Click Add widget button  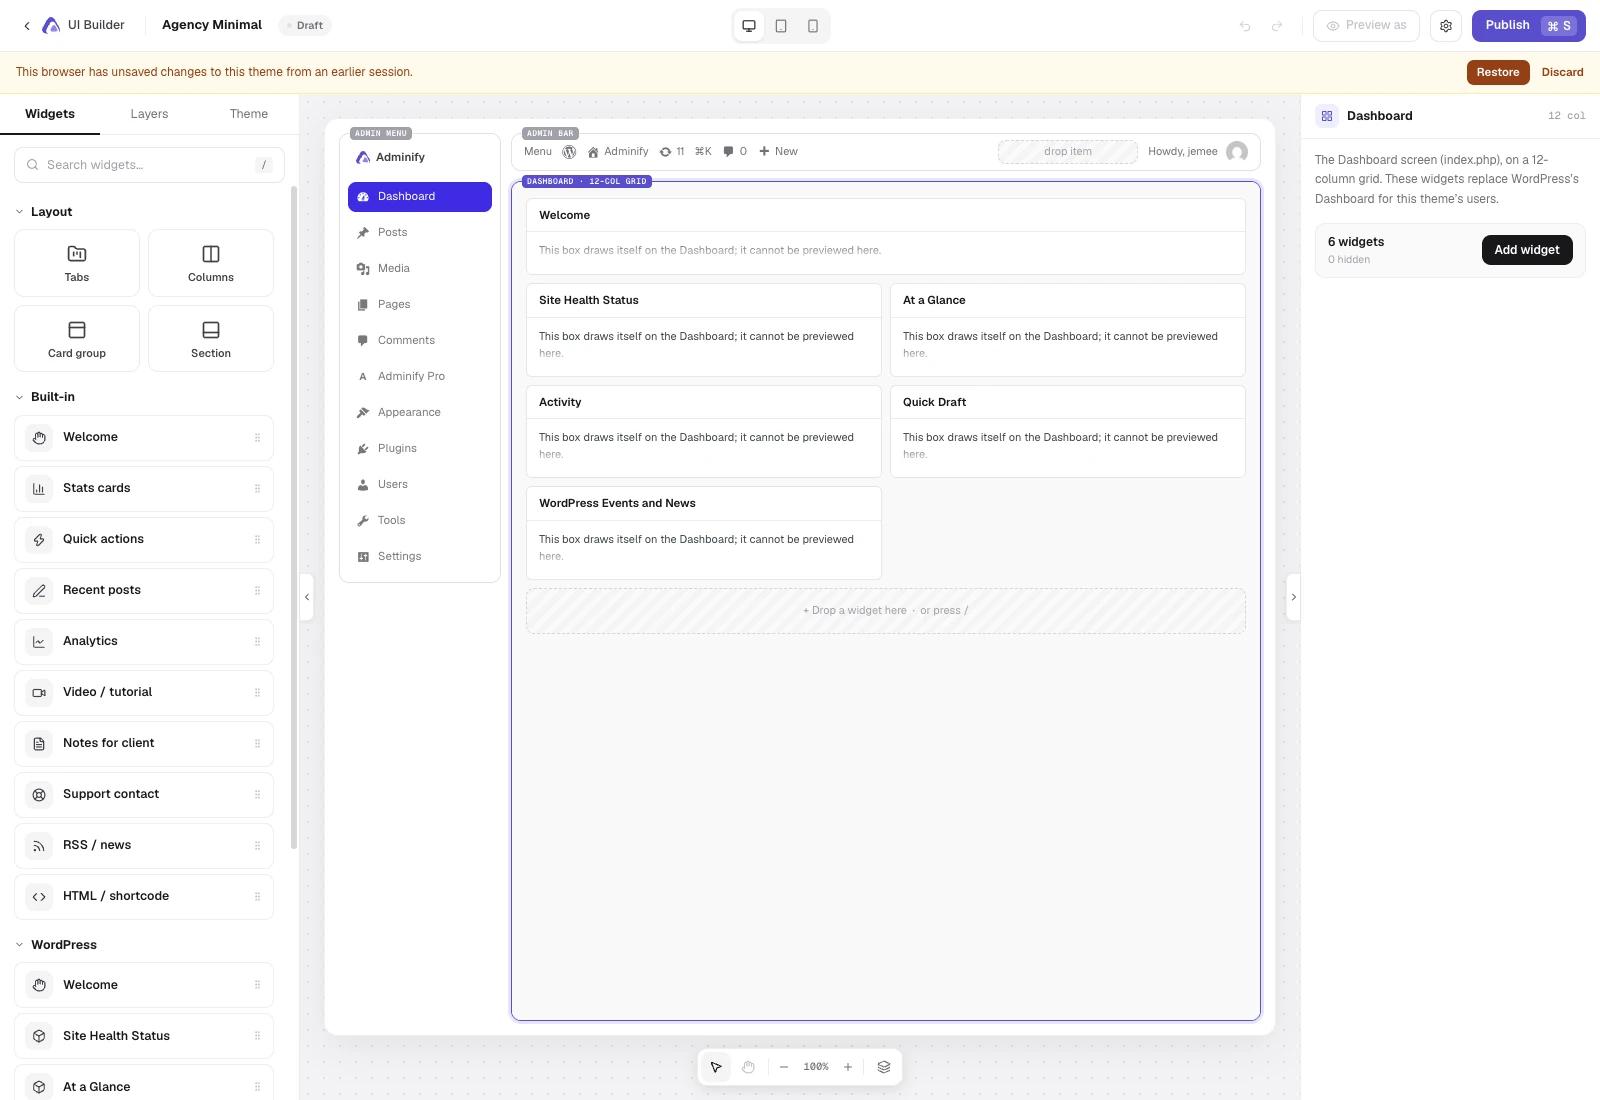coord(1527,250)
